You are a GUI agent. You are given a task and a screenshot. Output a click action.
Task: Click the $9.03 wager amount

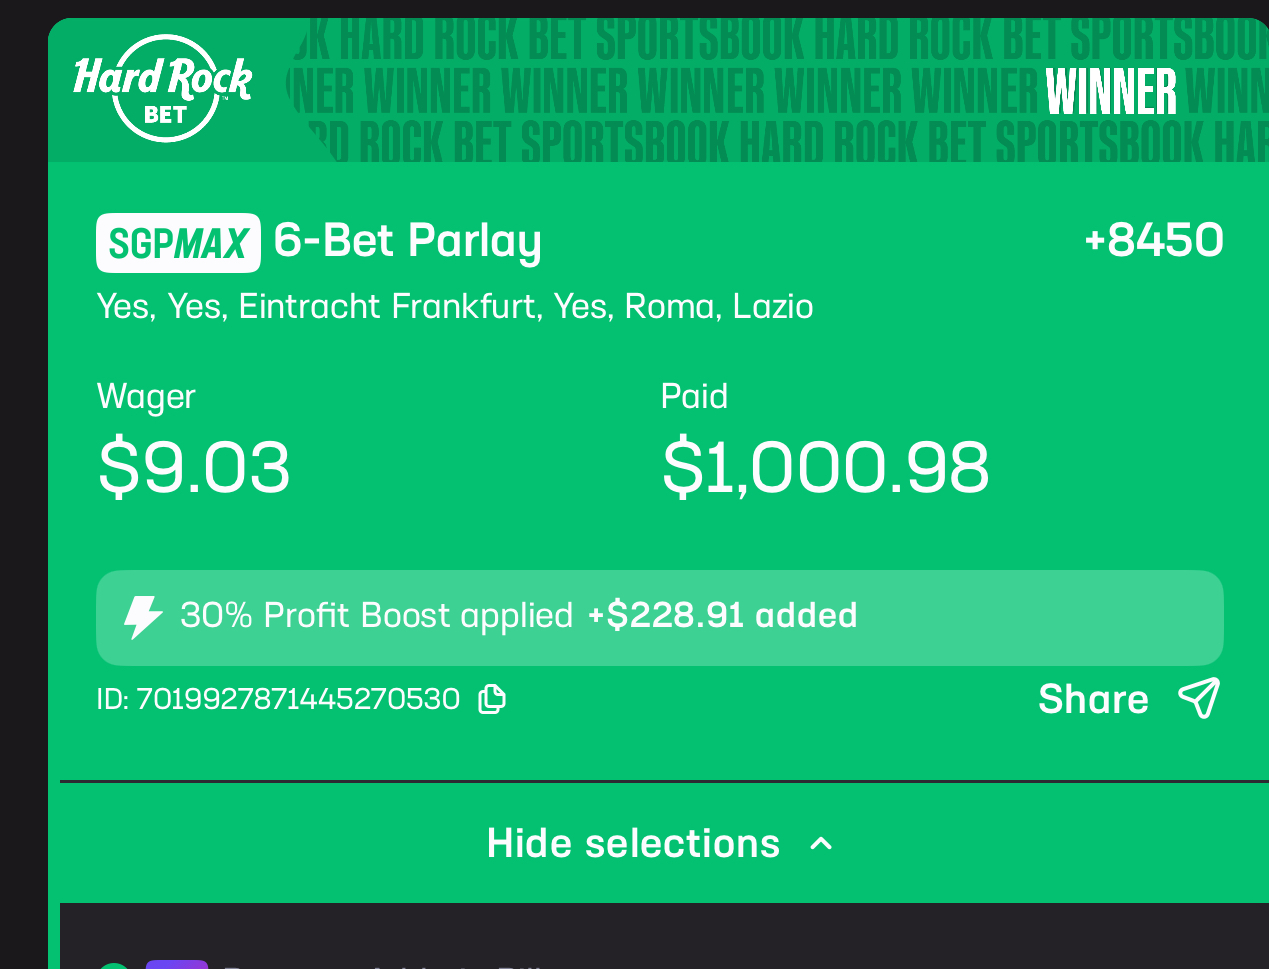click(x=194, y=467)
